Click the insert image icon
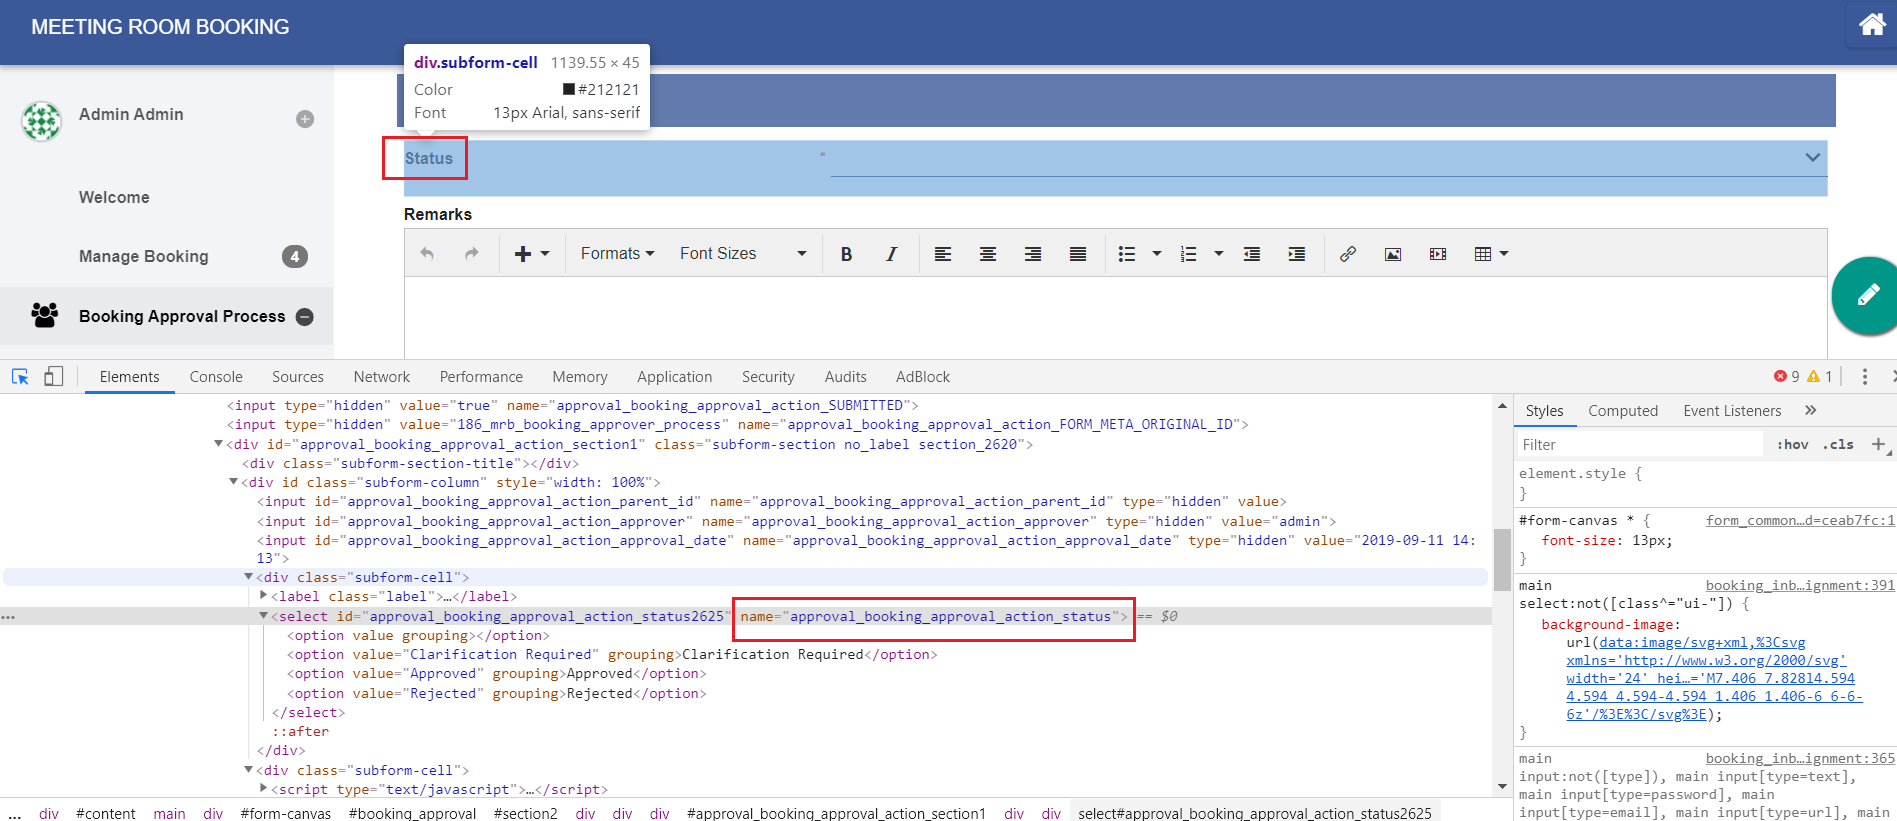 1392,254
